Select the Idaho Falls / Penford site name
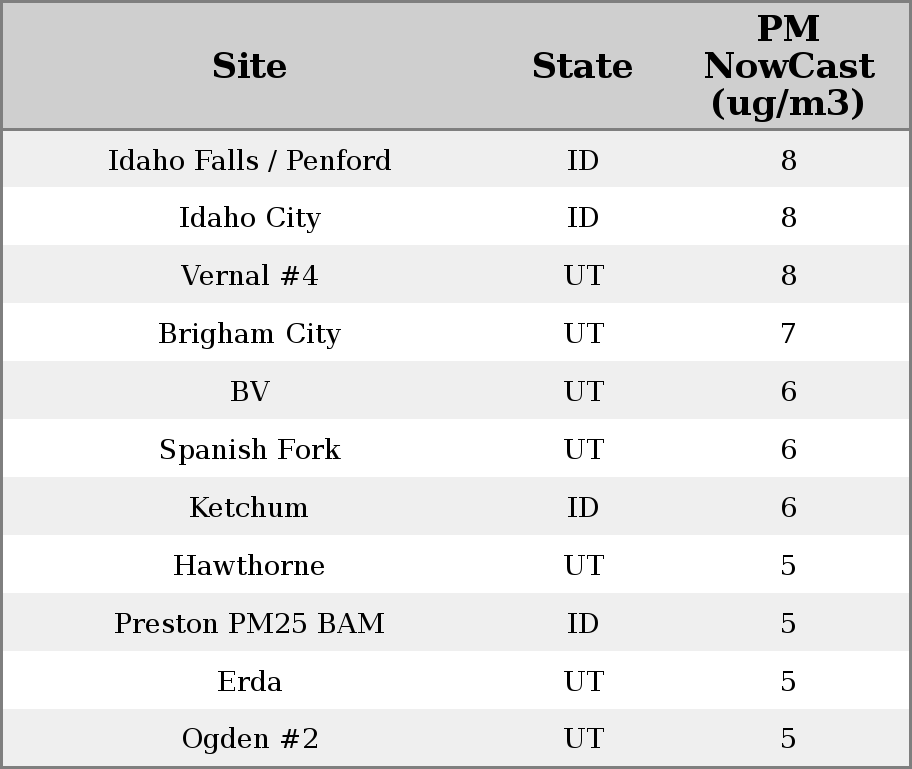Image resolution: width=912 pixels, height=769 pixels. point(249,161)
